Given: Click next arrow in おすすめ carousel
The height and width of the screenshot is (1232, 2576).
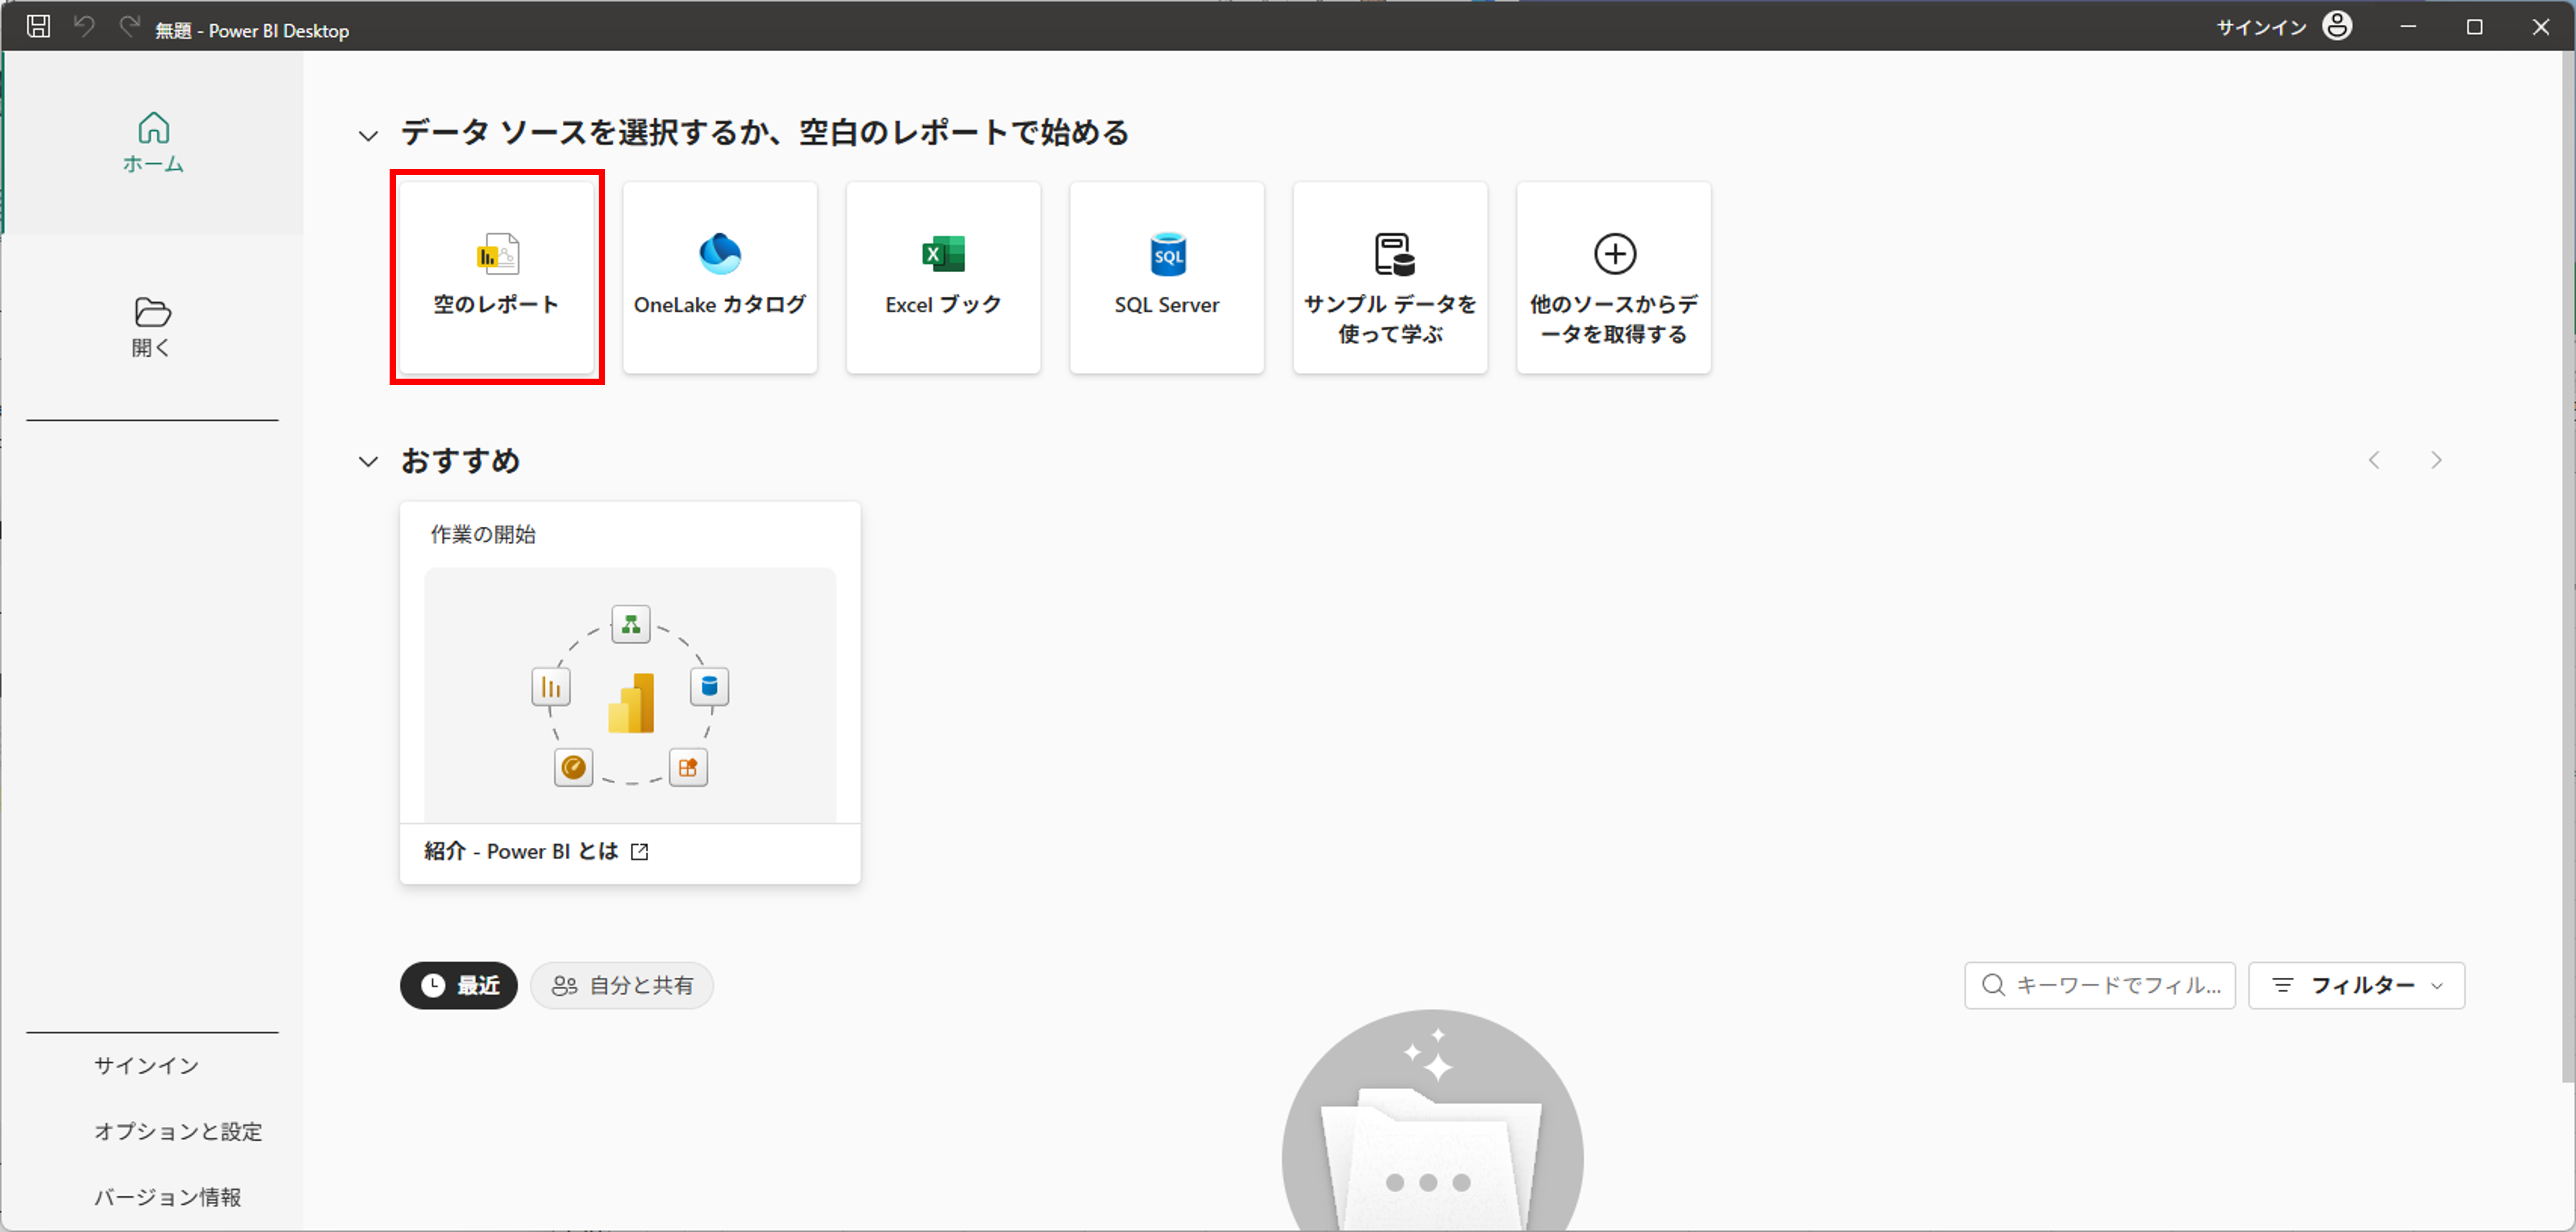Looking at the screenshot, I should pyautogui.click(x=2436, y=460).
